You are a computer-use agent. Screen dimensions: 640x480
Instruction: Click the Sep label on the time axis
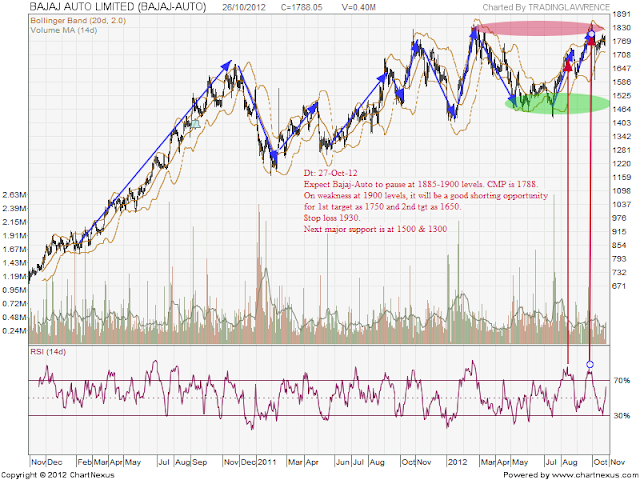pyautogui.click(x=200, y=462)
